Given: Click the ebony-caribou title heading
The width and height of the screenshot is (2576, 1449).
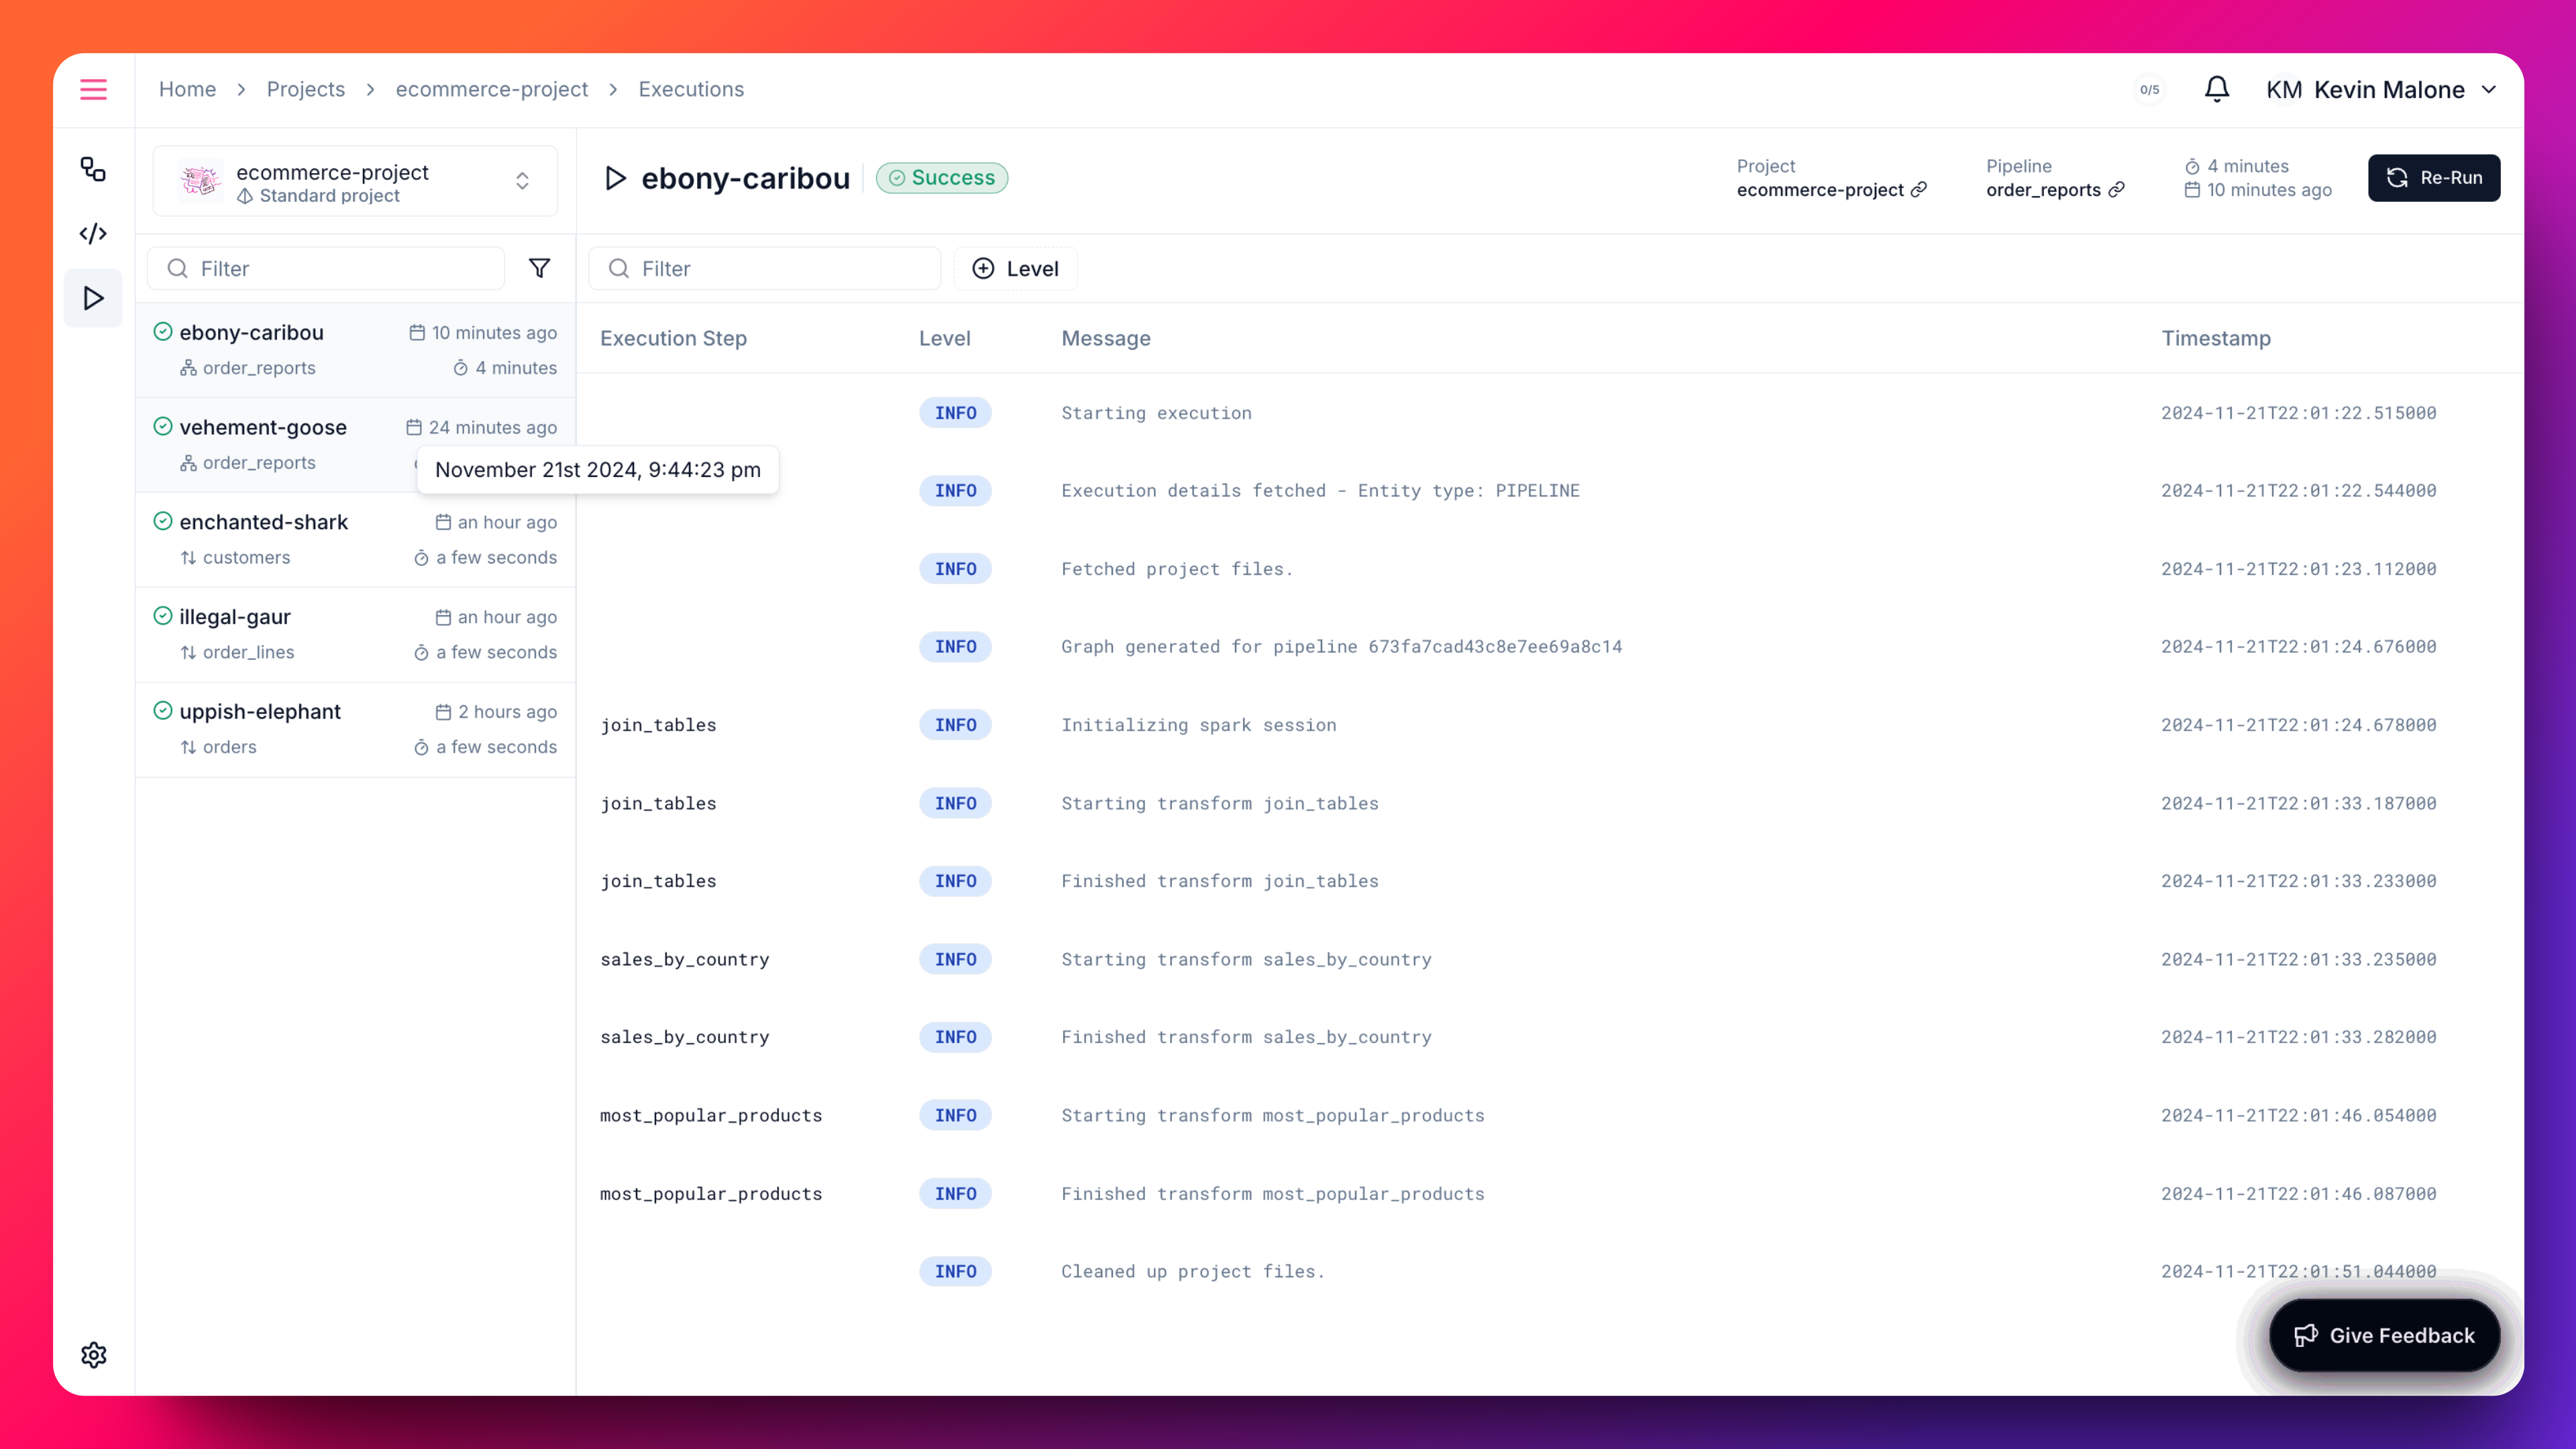Looking at the screenshot, I should tap(745, 178).
